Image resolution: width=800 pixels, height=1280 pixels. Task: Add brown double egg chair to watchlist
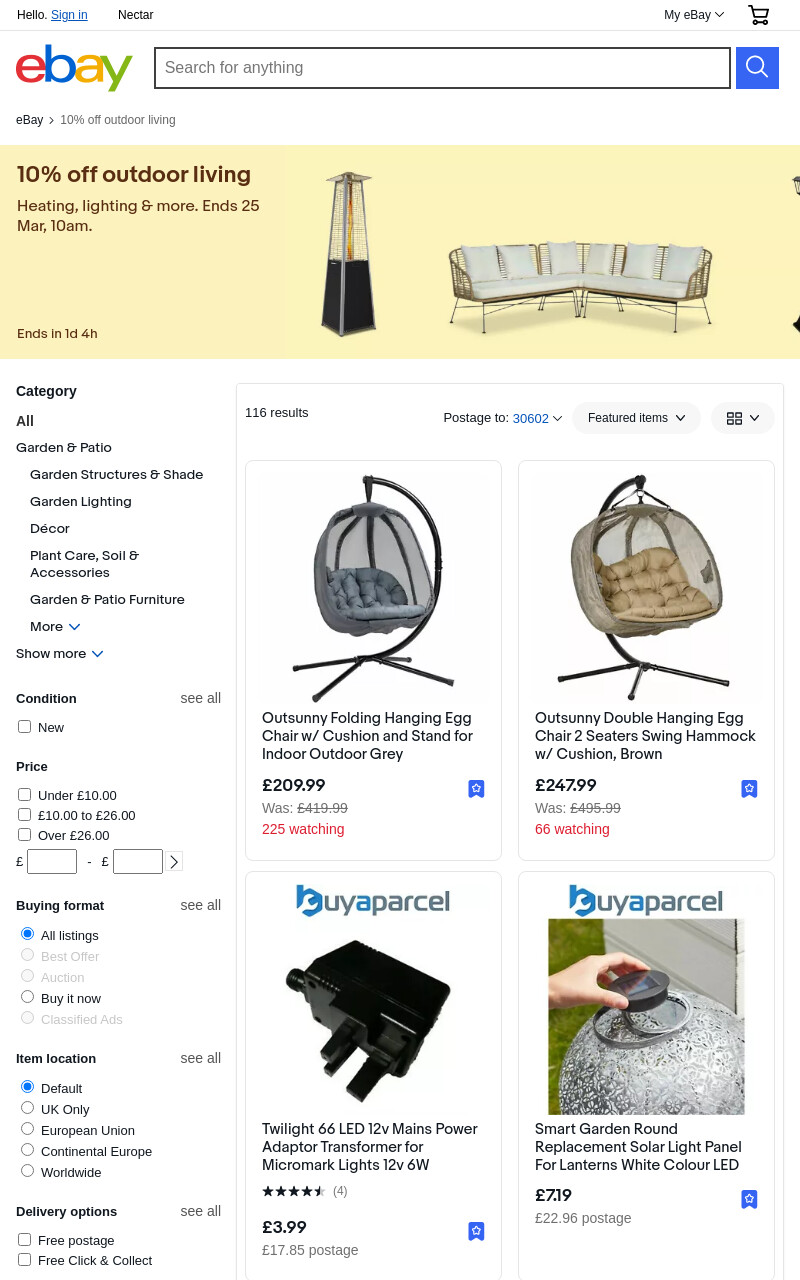pos(749,789)
